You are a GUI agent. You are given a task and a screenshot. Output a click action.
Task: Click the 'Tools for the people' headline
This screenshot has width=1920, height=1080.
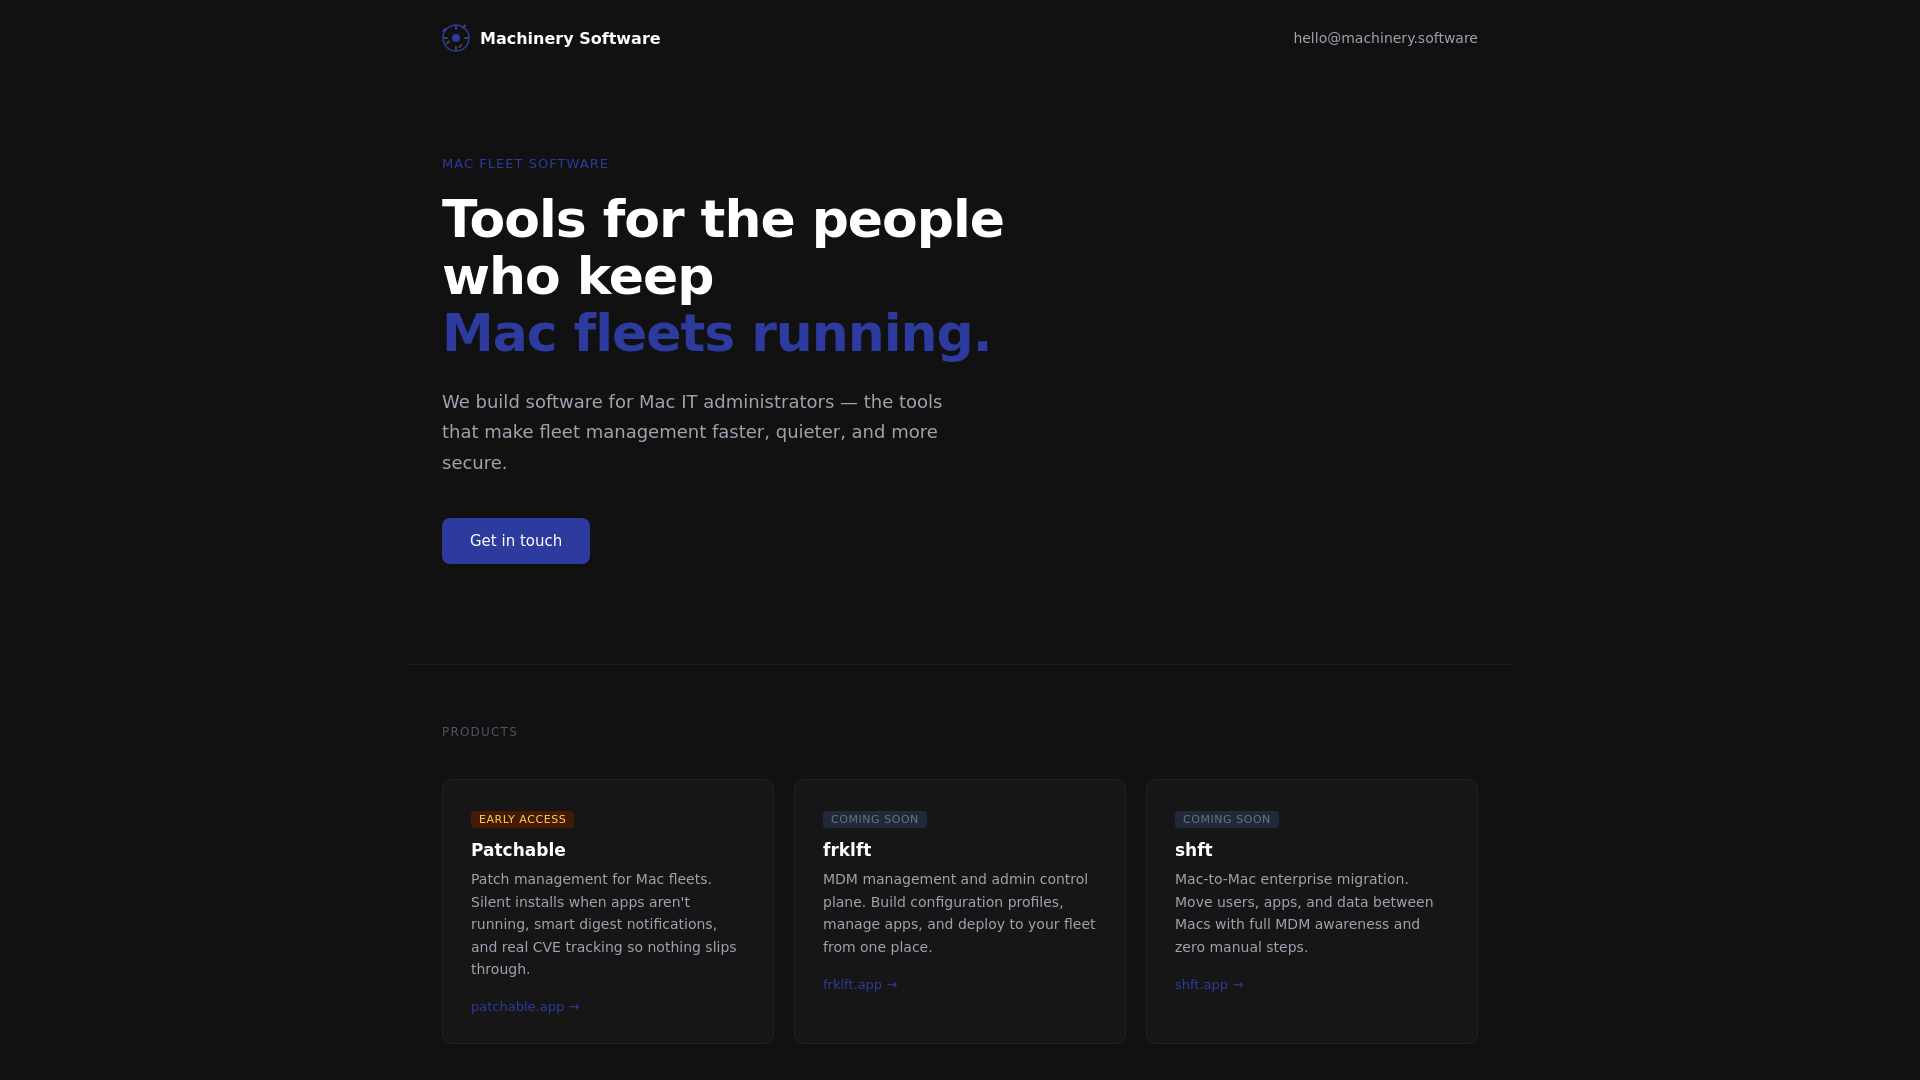(723, 219)
